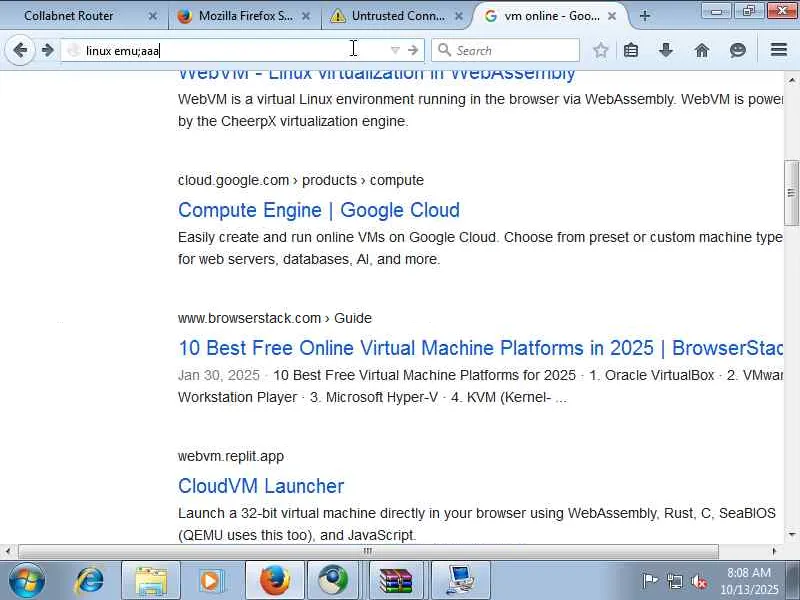Screen dimensions: 800x600
Task: Click the www.browserstack.com › Guide breadcrumb
Action: tap(274, 318)
